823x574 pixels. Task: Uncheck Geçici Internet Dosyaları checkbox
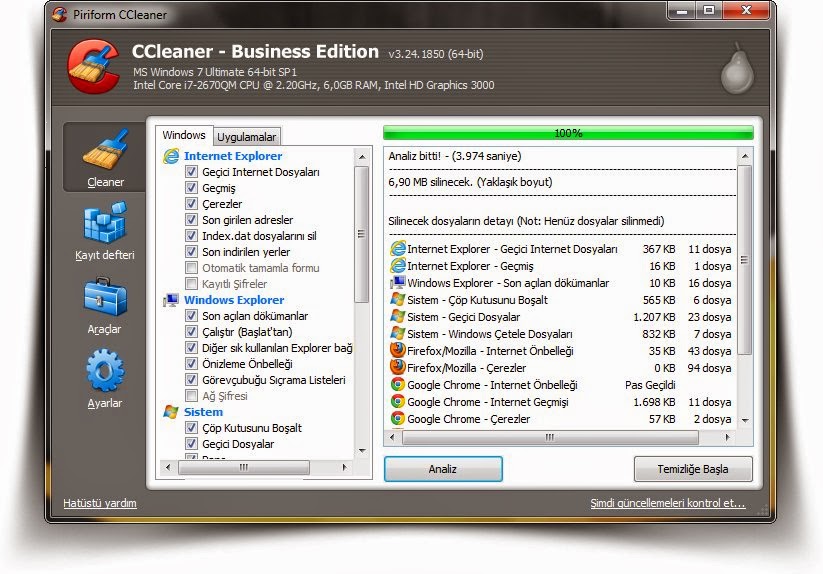(x=192, y=172)
